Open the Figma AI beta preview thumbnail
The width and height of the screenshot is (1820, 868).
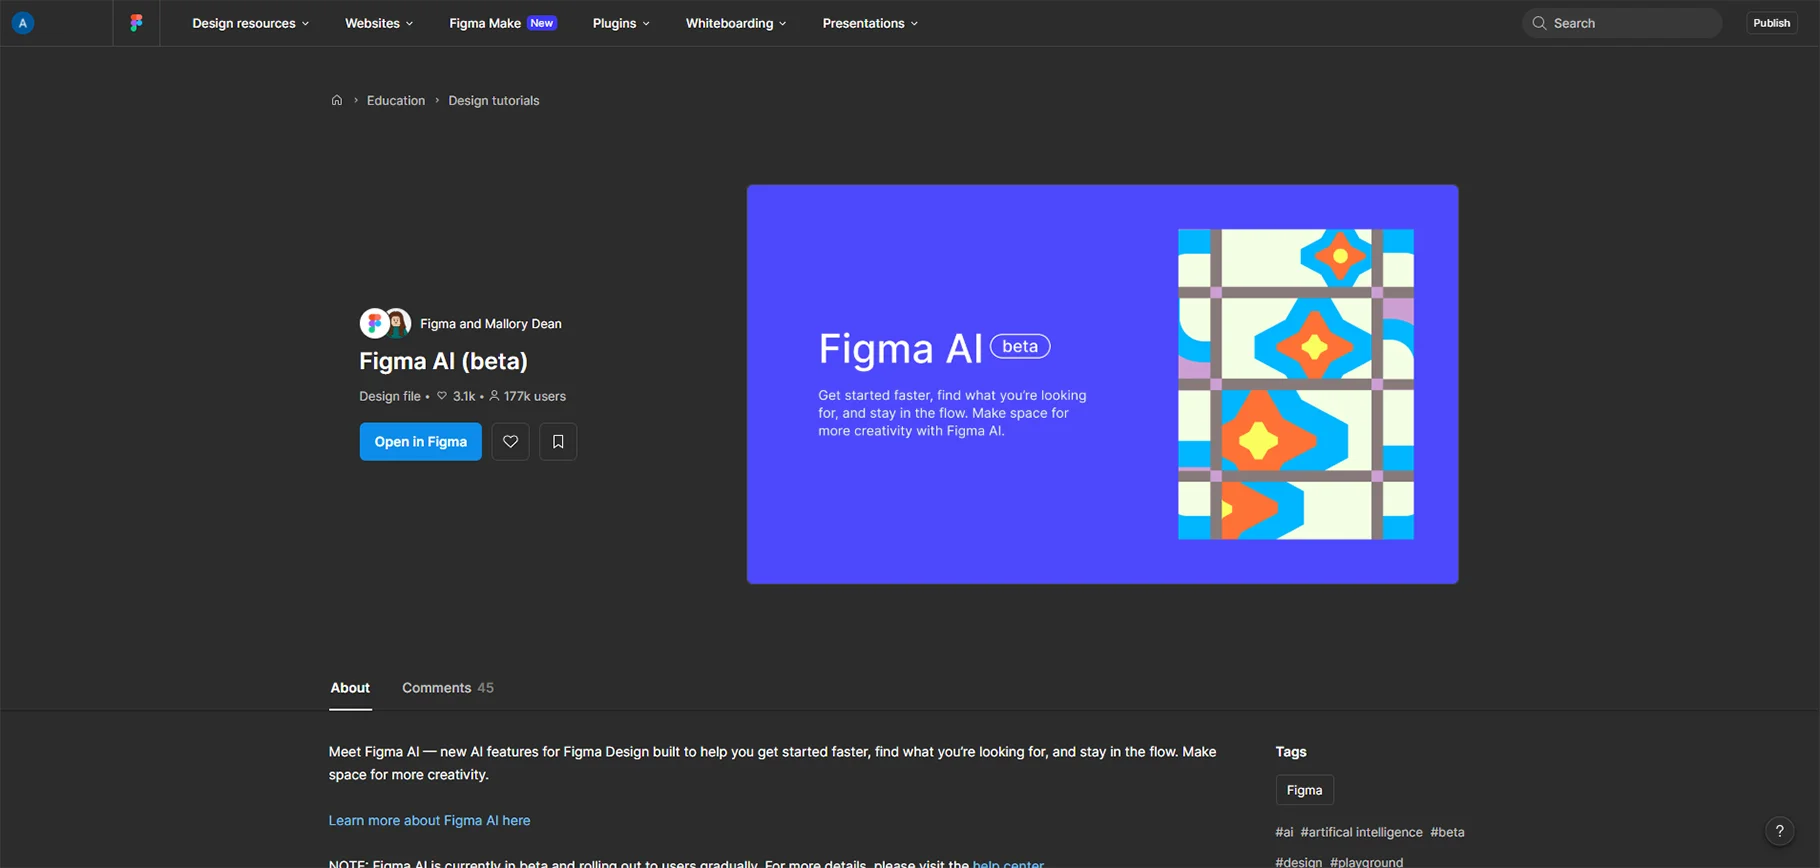tap(1102, 384)
